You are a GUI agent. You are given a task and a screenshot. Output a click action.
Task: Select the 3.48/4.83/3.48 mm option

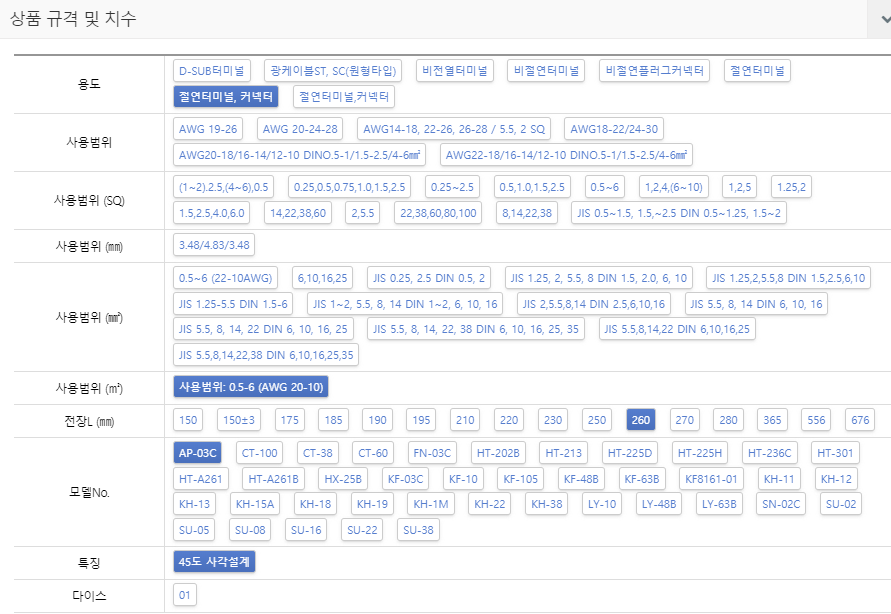pos(214,245)
